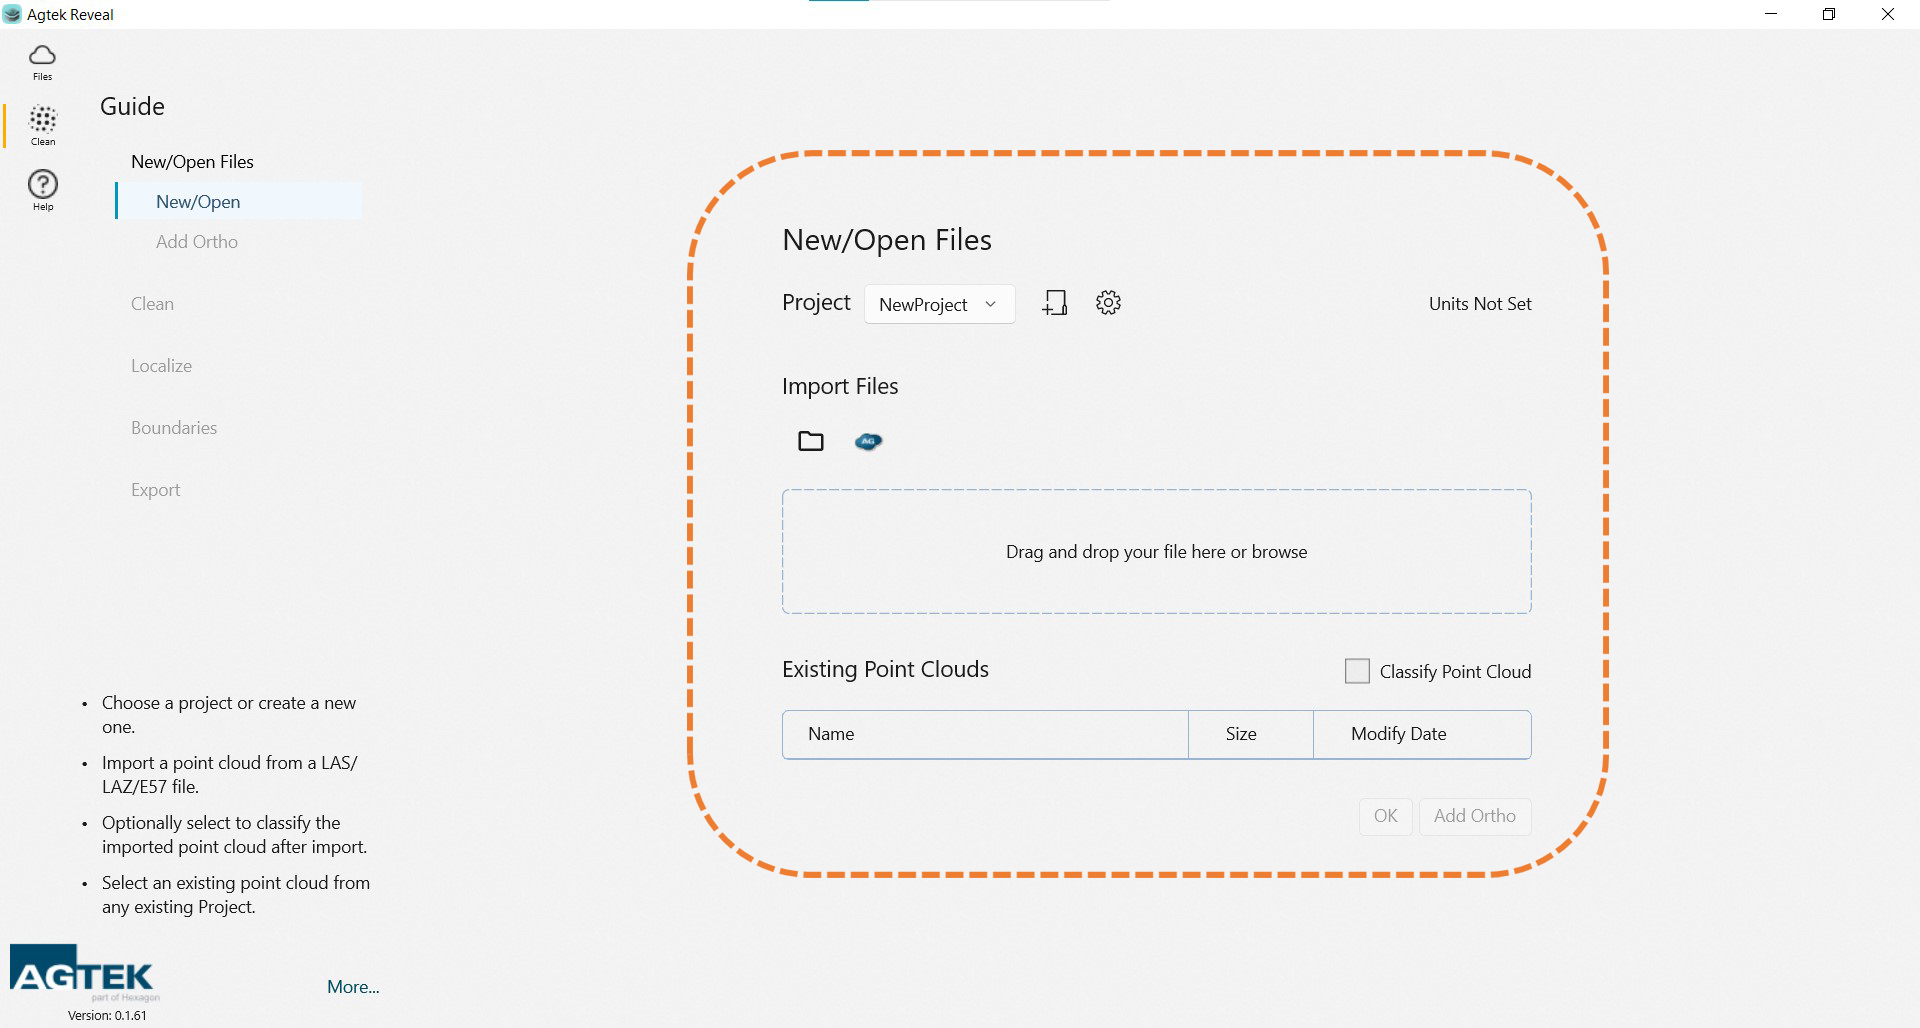Expand the NewProject dropdown

(938, 304)
